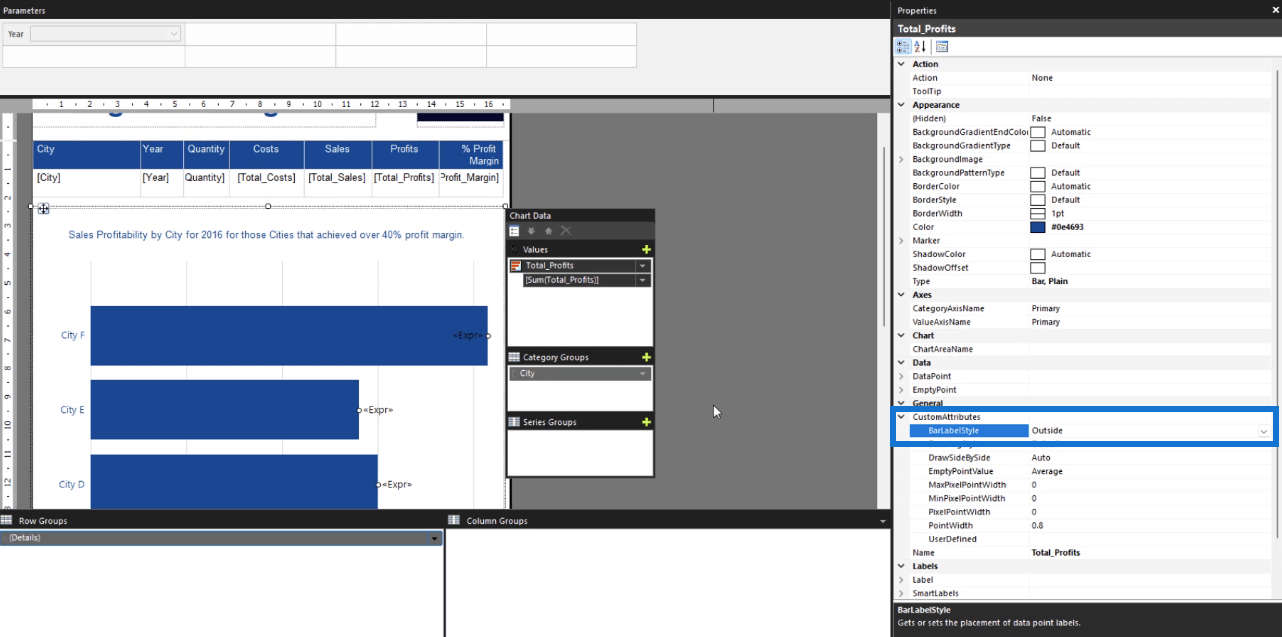Move field up in Chart Data toolbar
The height and width of the screenshot is (637, 1282).
pyautogui.click(x=548, y=231)
